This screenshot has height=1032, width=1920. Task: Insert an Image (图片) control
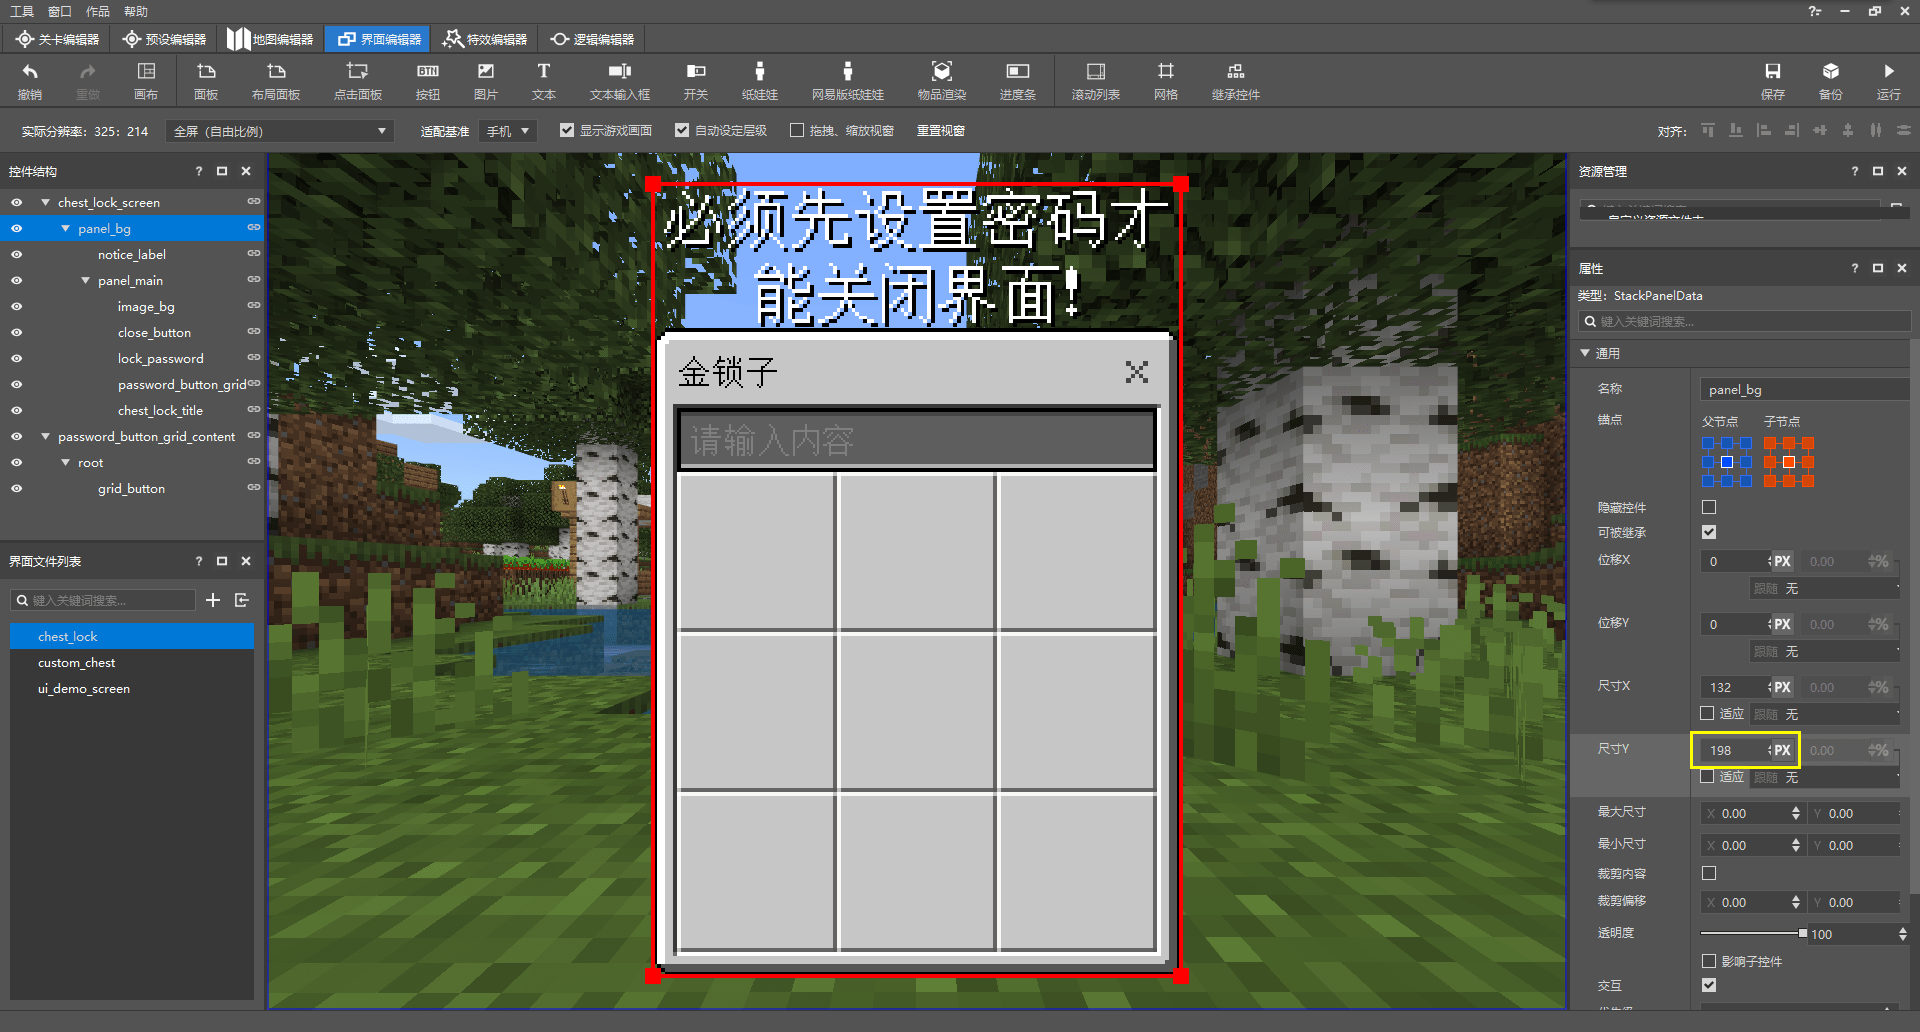click(x=486, y=80)
